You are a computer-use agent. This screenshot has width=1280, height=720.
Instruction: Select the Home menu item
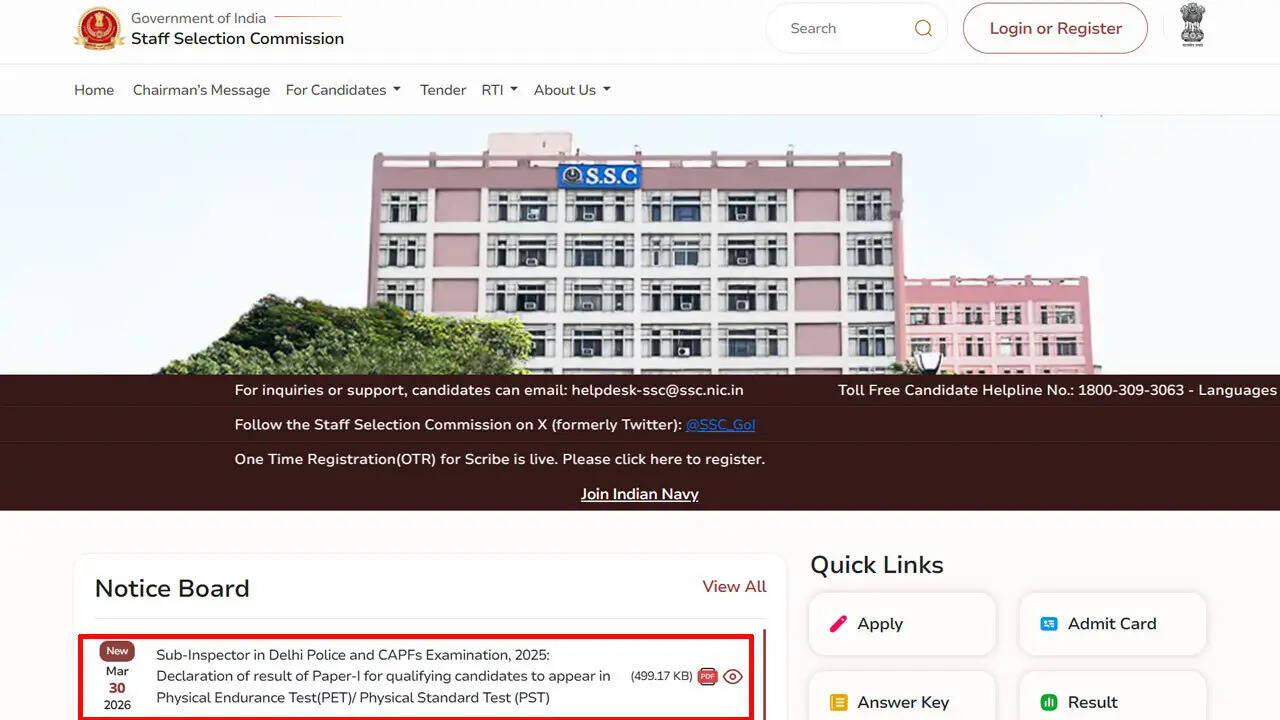click(x=93, y=89)
